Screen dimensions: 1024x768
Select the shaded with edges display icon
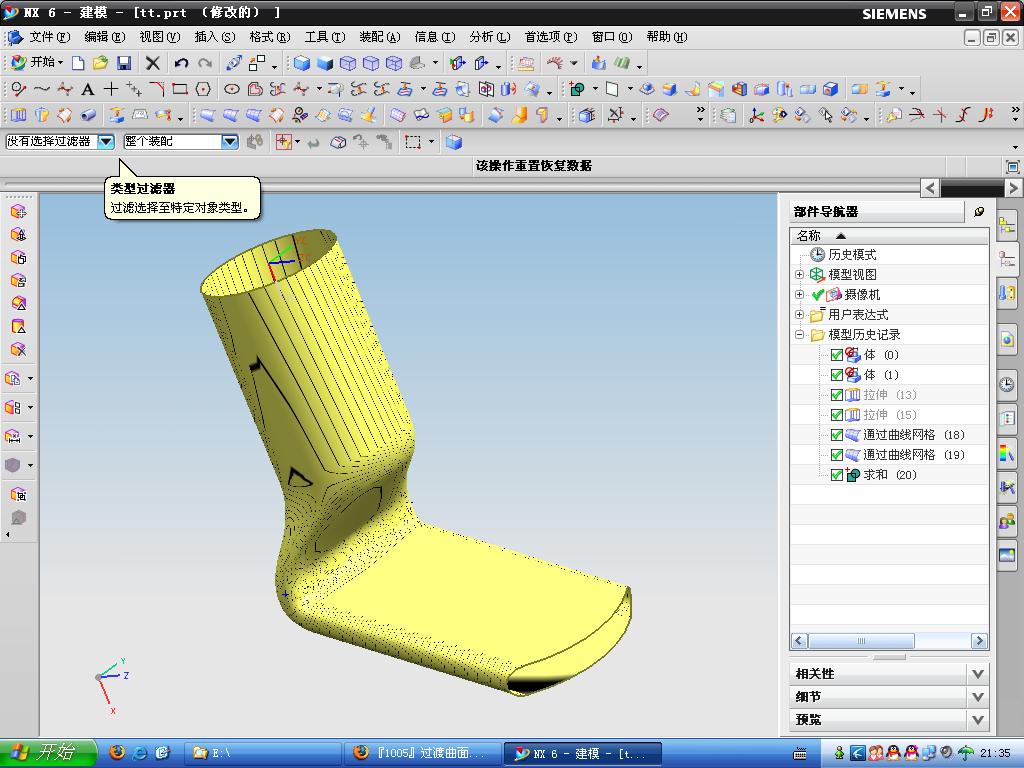tap(301, 63)
